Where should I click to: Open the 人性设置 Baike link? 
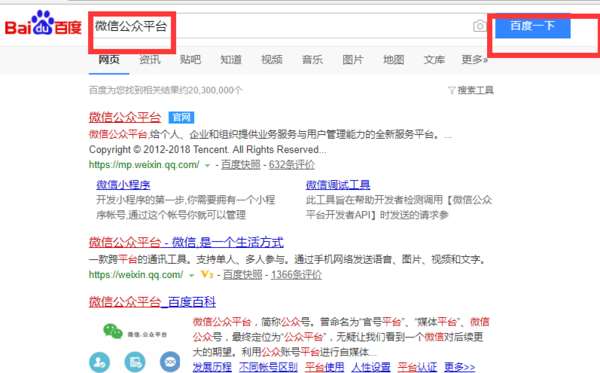pos(371,367)
